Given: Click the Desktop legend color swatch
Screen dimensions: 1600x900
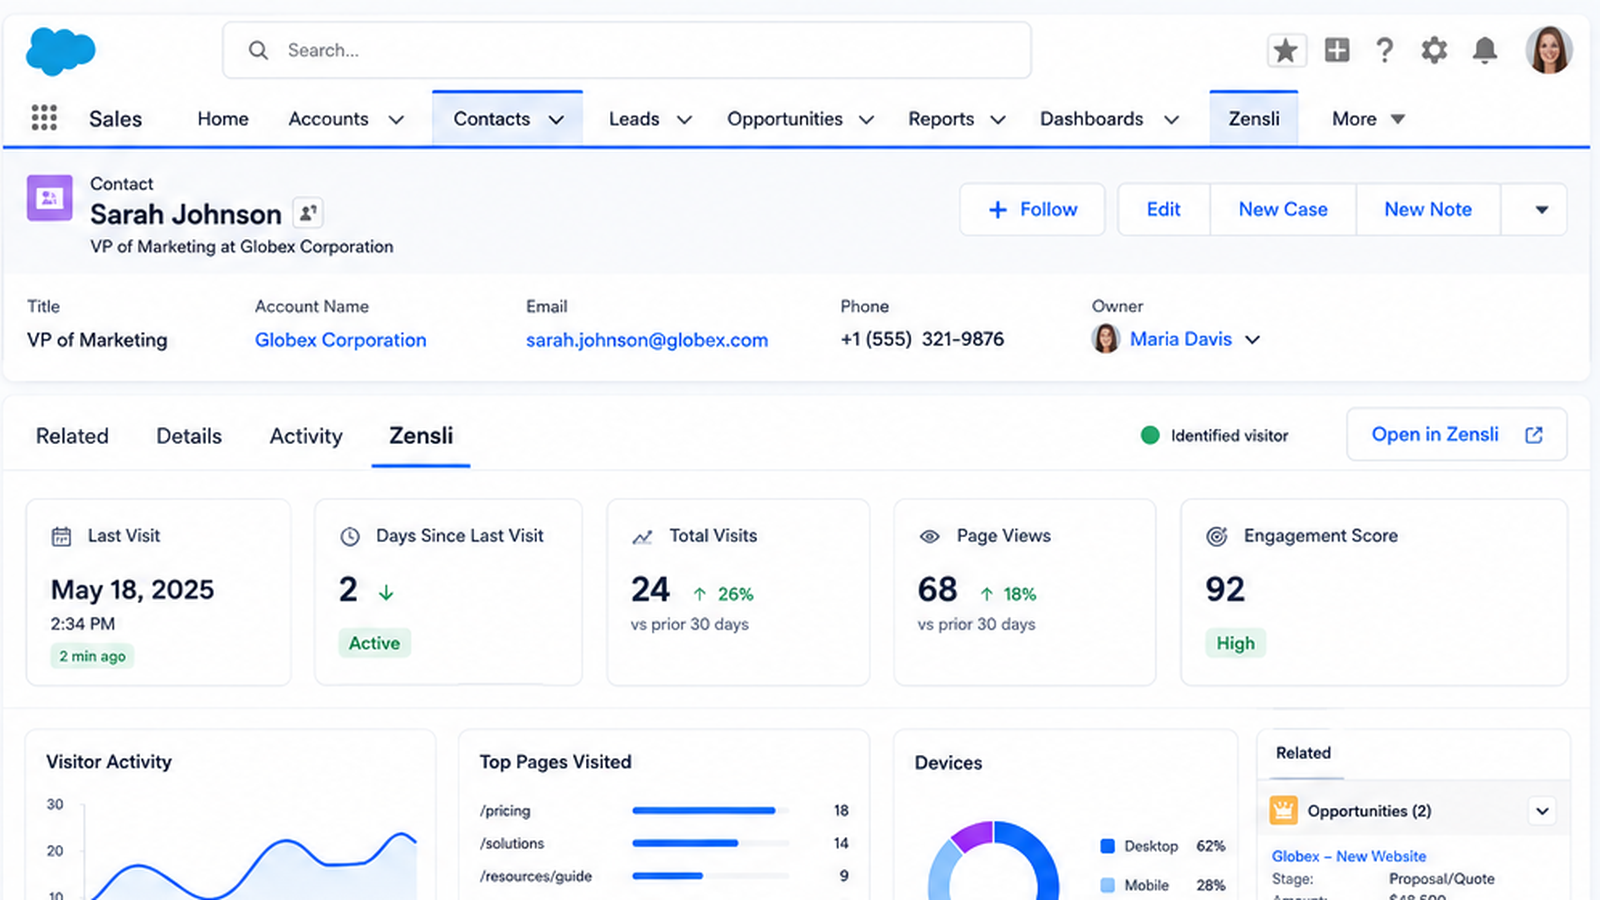Looking at the screenshot, I should (x=1107, y=846).
